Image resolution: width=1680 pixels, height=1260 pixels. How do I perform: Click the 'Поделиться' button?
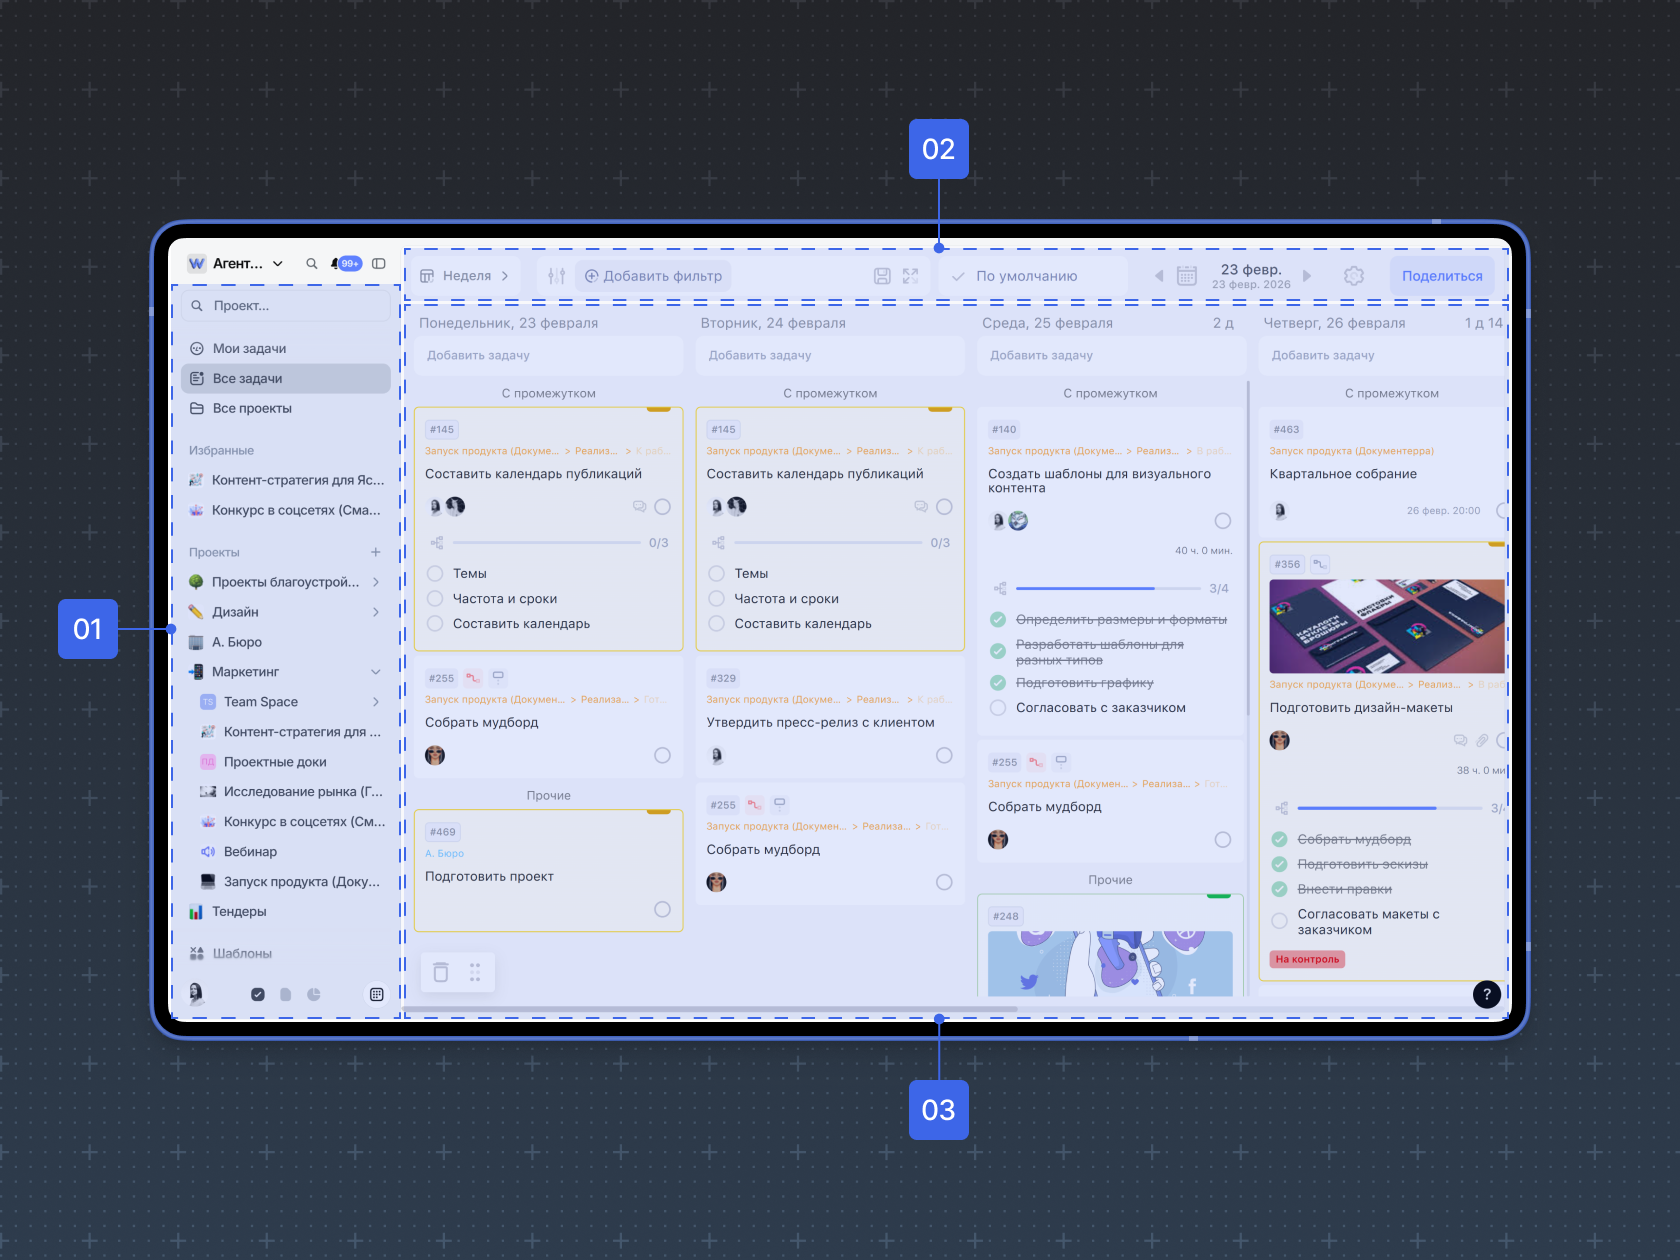(x=1441, y=276)
